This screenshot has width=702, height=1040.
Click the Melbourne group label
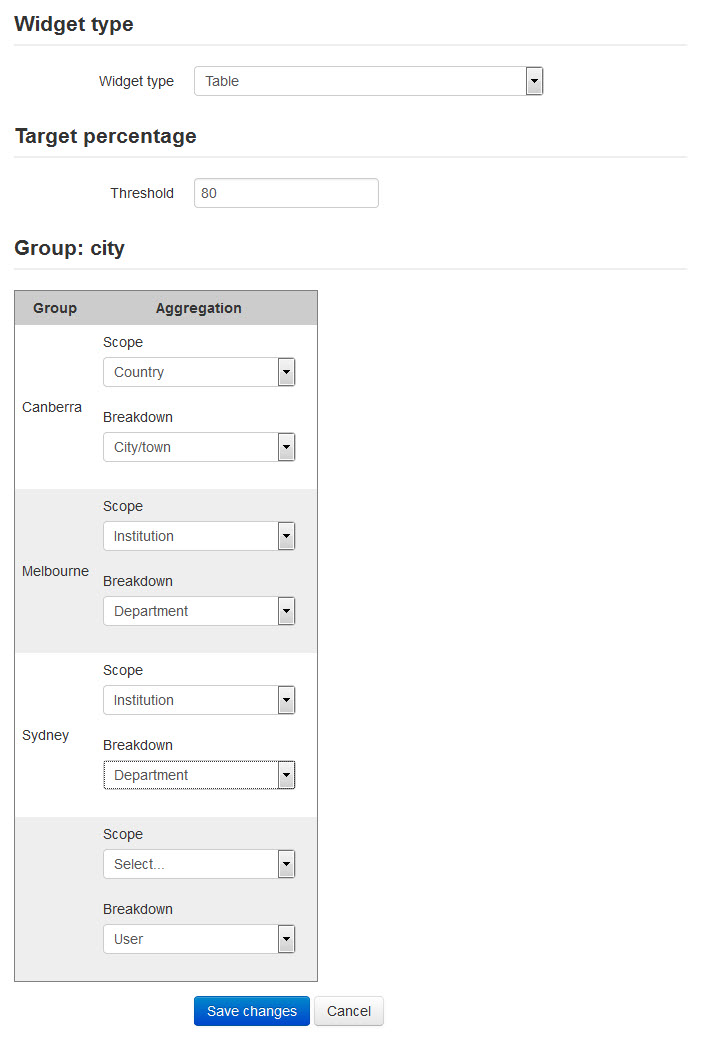[x=55, y=571]
